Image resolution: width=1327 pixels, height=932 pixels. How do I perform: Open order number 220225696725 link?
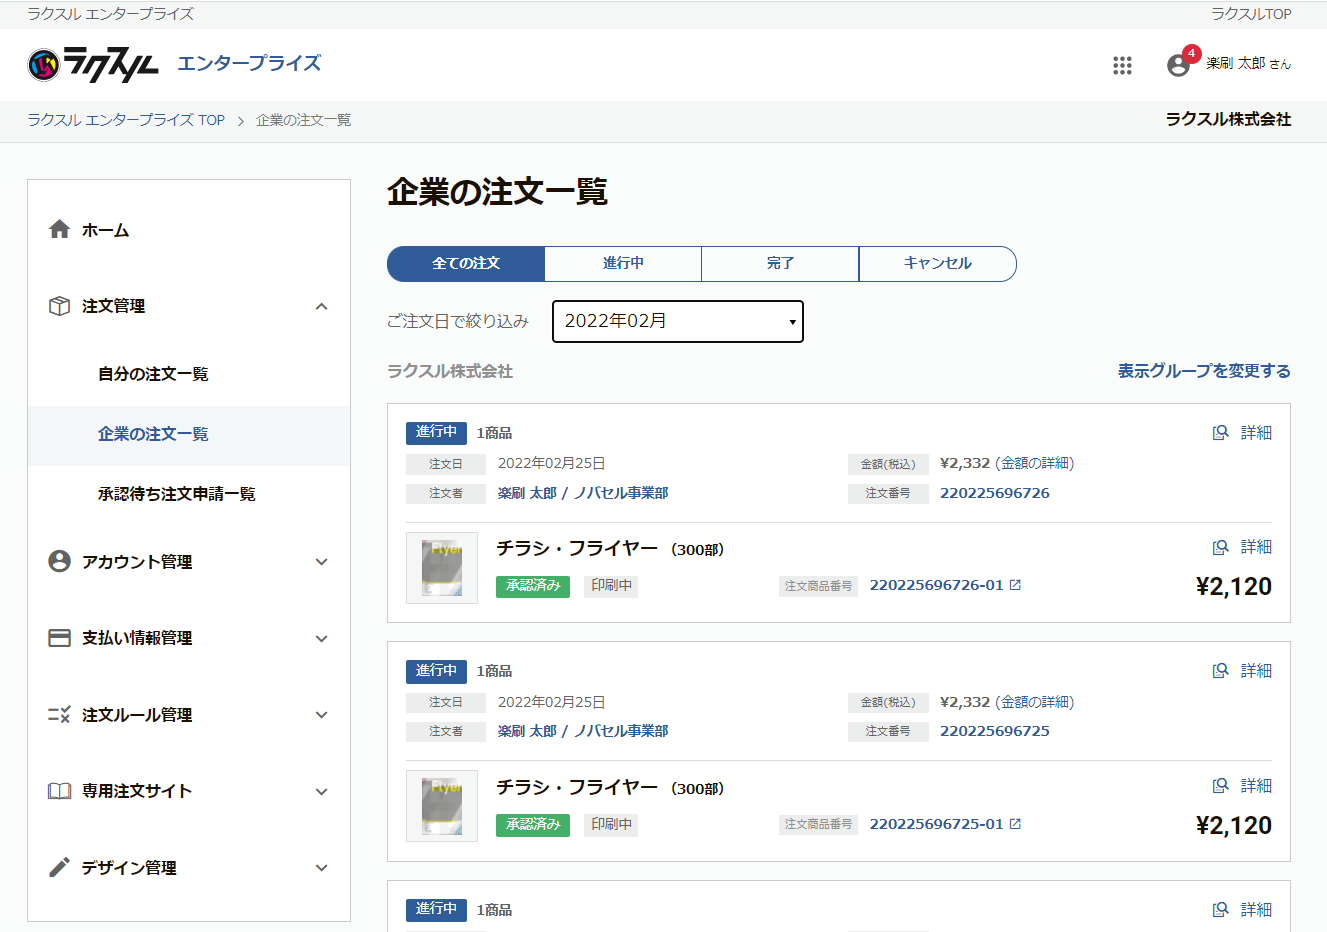pyautogui.click(x=995, y=731)
